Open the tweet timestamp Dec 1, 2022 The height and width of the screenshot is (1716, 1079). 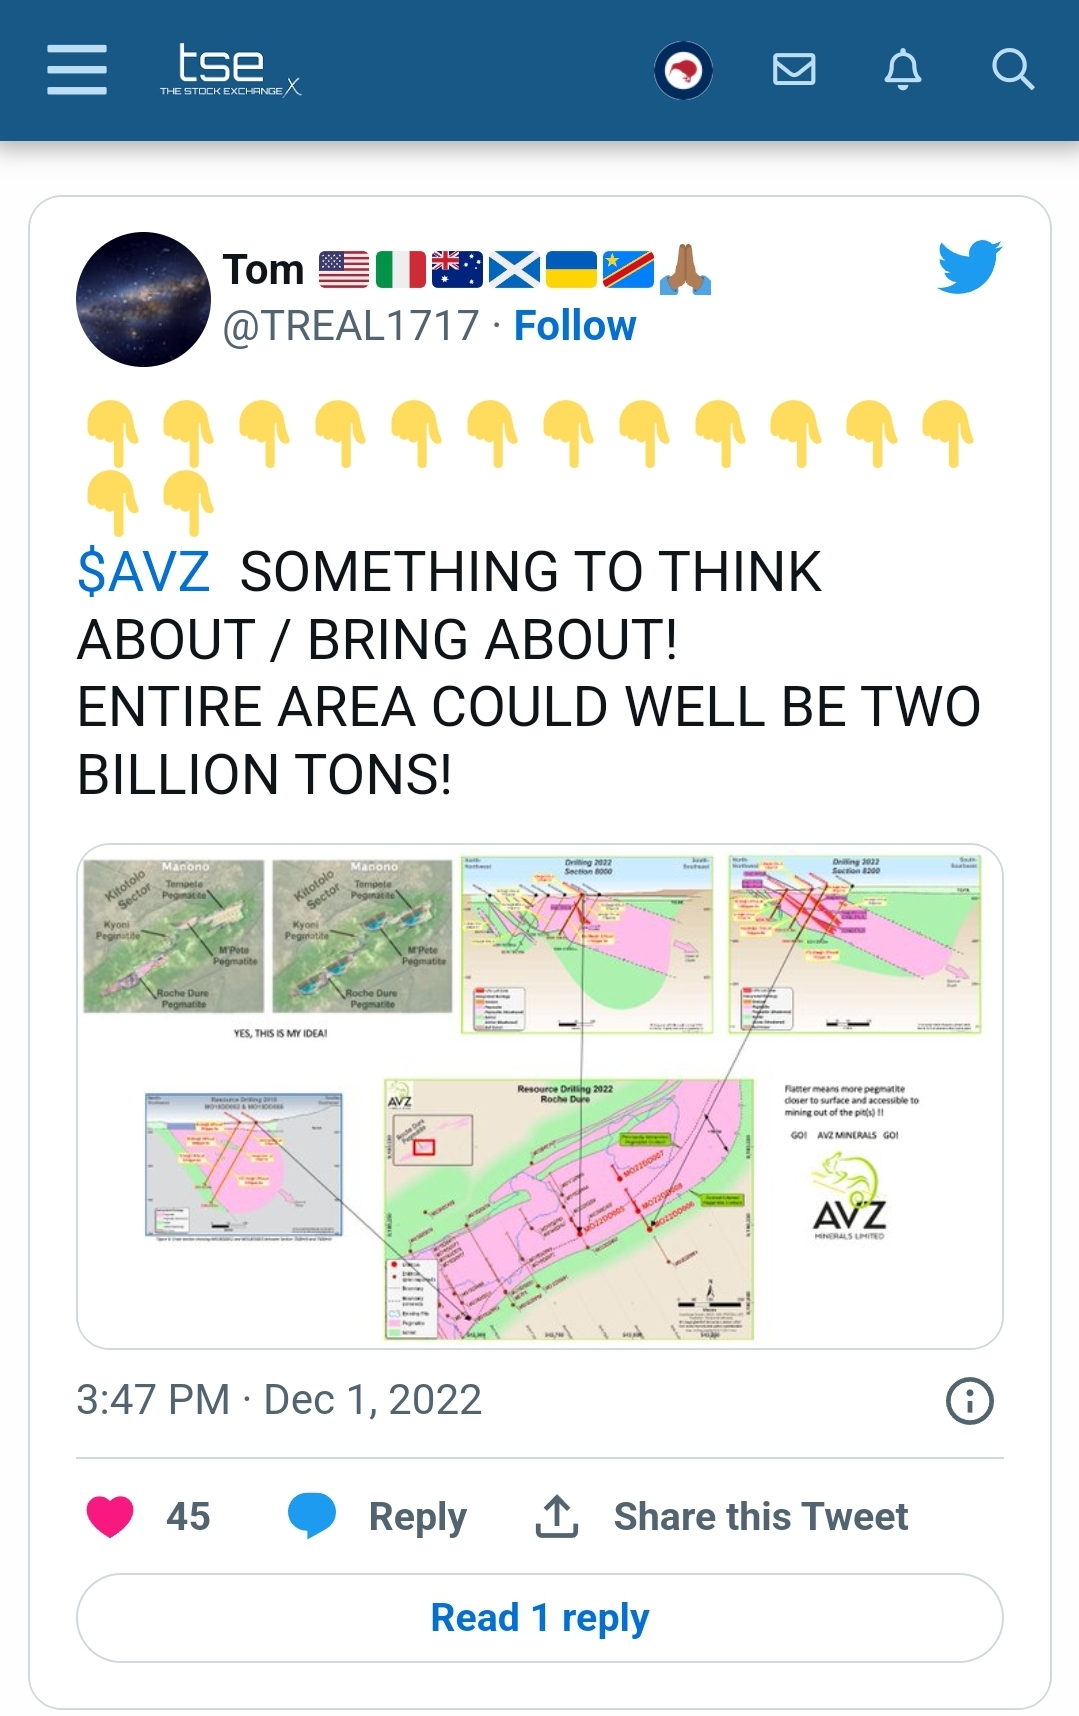click(279, 1400)
